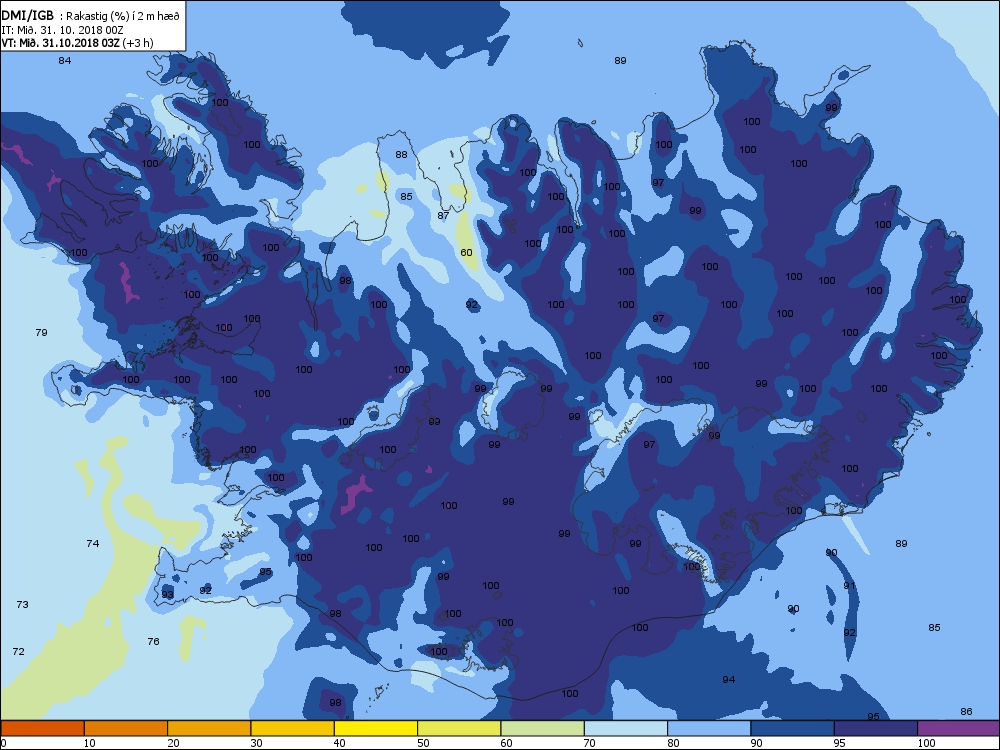Click the sea value 76
This screenshot has height=750, width=1000.
click(x=153, y=642)
